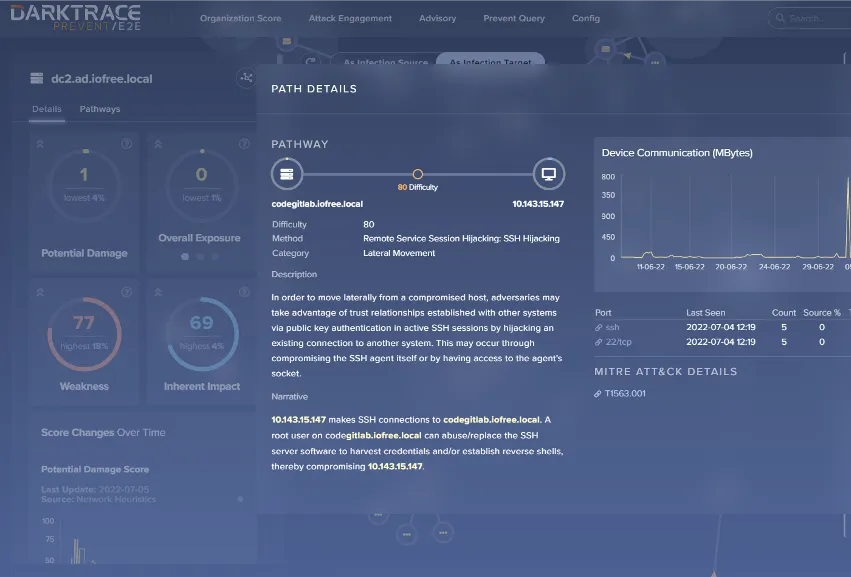Open the Organization Score menu

tap(240, 18)
